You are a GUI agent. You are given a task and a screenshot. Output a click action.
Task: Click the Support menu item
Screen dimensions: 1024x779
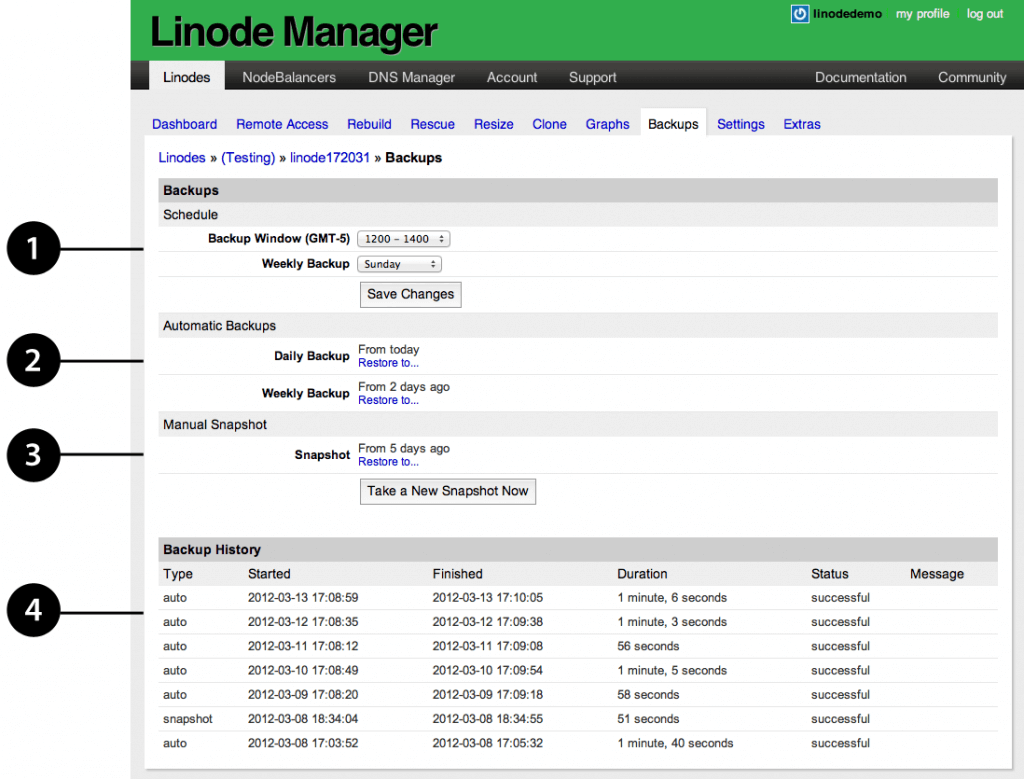[592, 77]
